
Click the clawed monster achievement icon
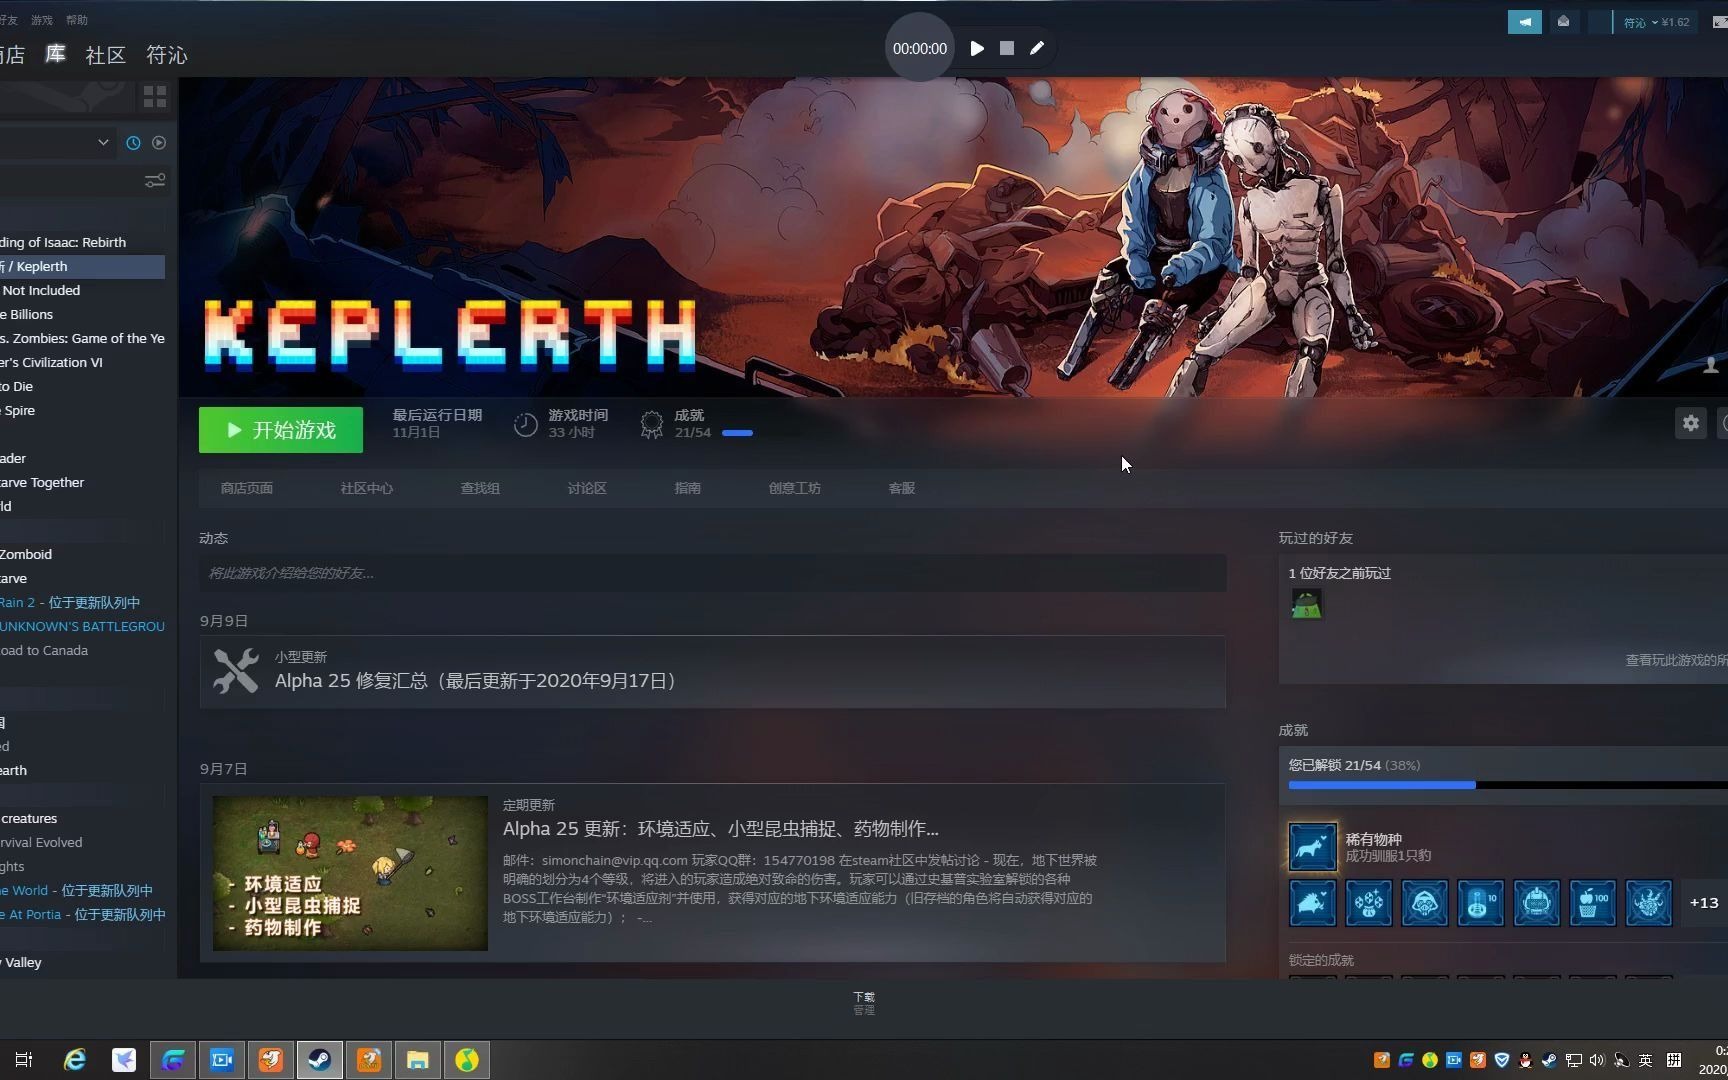pyautogui.click(x=1649, y=903)
